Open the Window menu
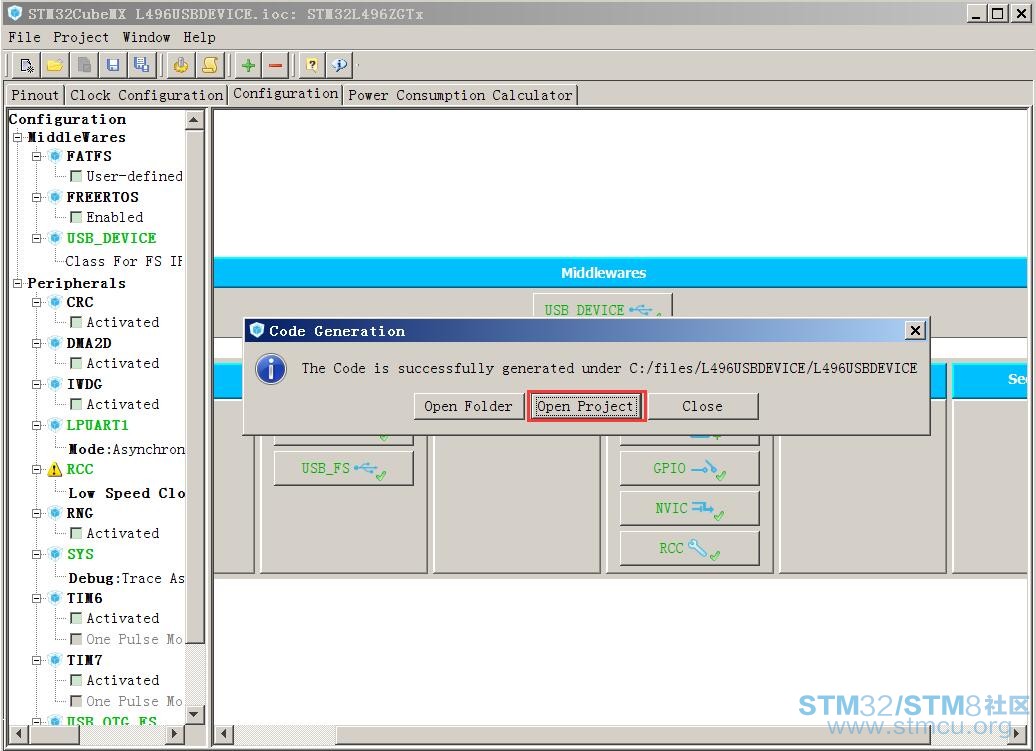This screenshot has width=1036, height=751. coord(146,38)
